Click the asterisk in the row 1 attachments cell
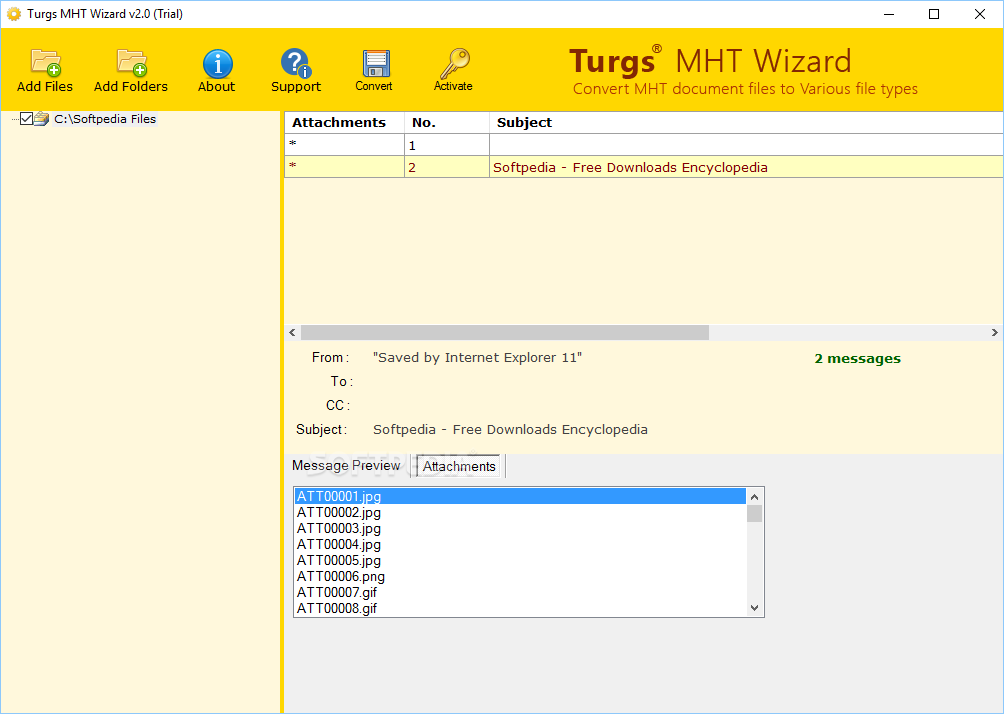This screenshot has width=1004, height=714. pyautogui.click(x=293, y=145)
